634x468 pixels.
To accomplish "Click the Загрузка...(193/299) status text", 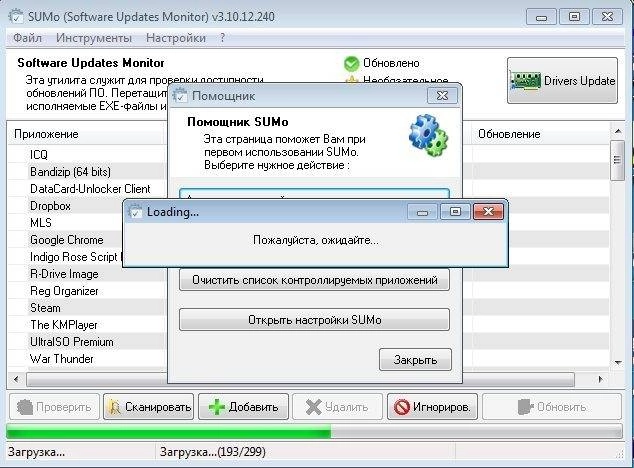I will coord(213,452).
